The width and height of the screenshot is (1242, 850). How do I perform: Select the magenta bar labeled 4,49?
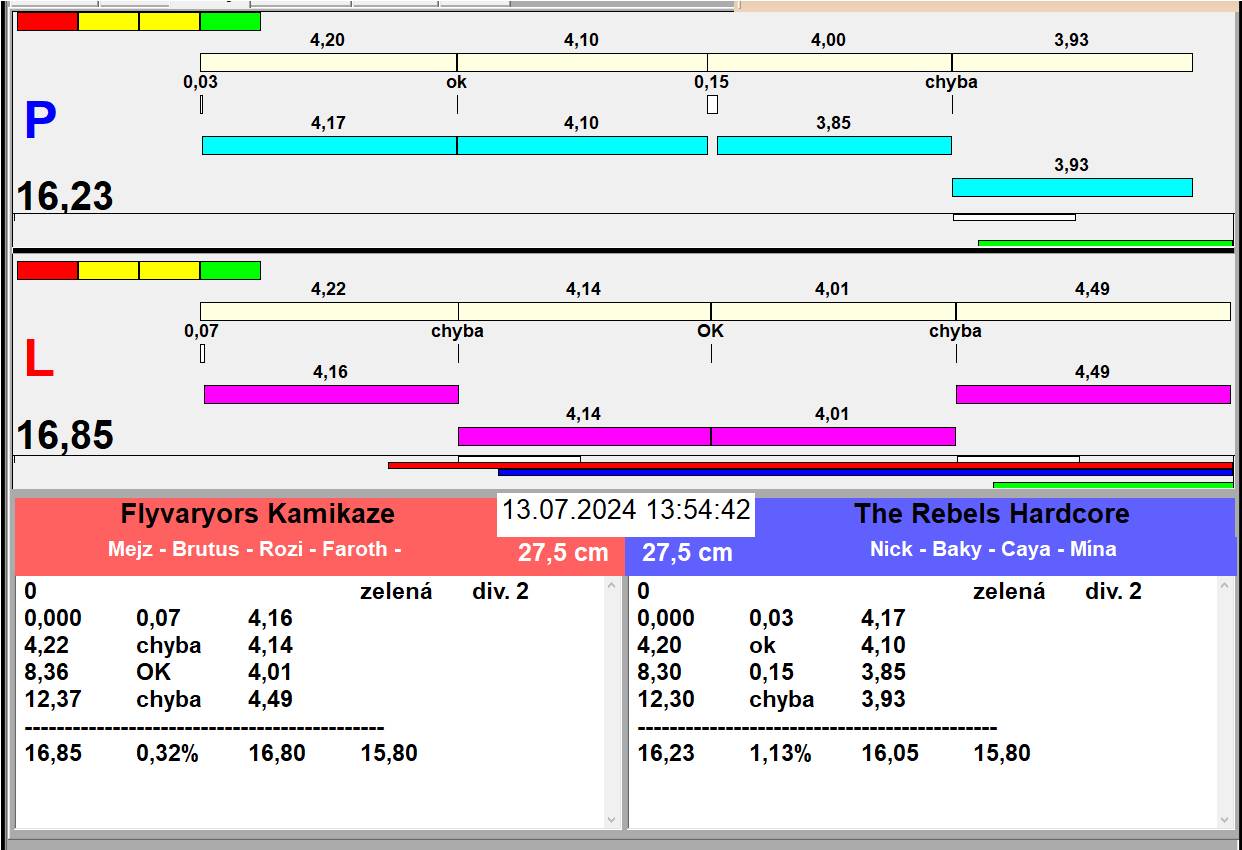[1093, 394]
